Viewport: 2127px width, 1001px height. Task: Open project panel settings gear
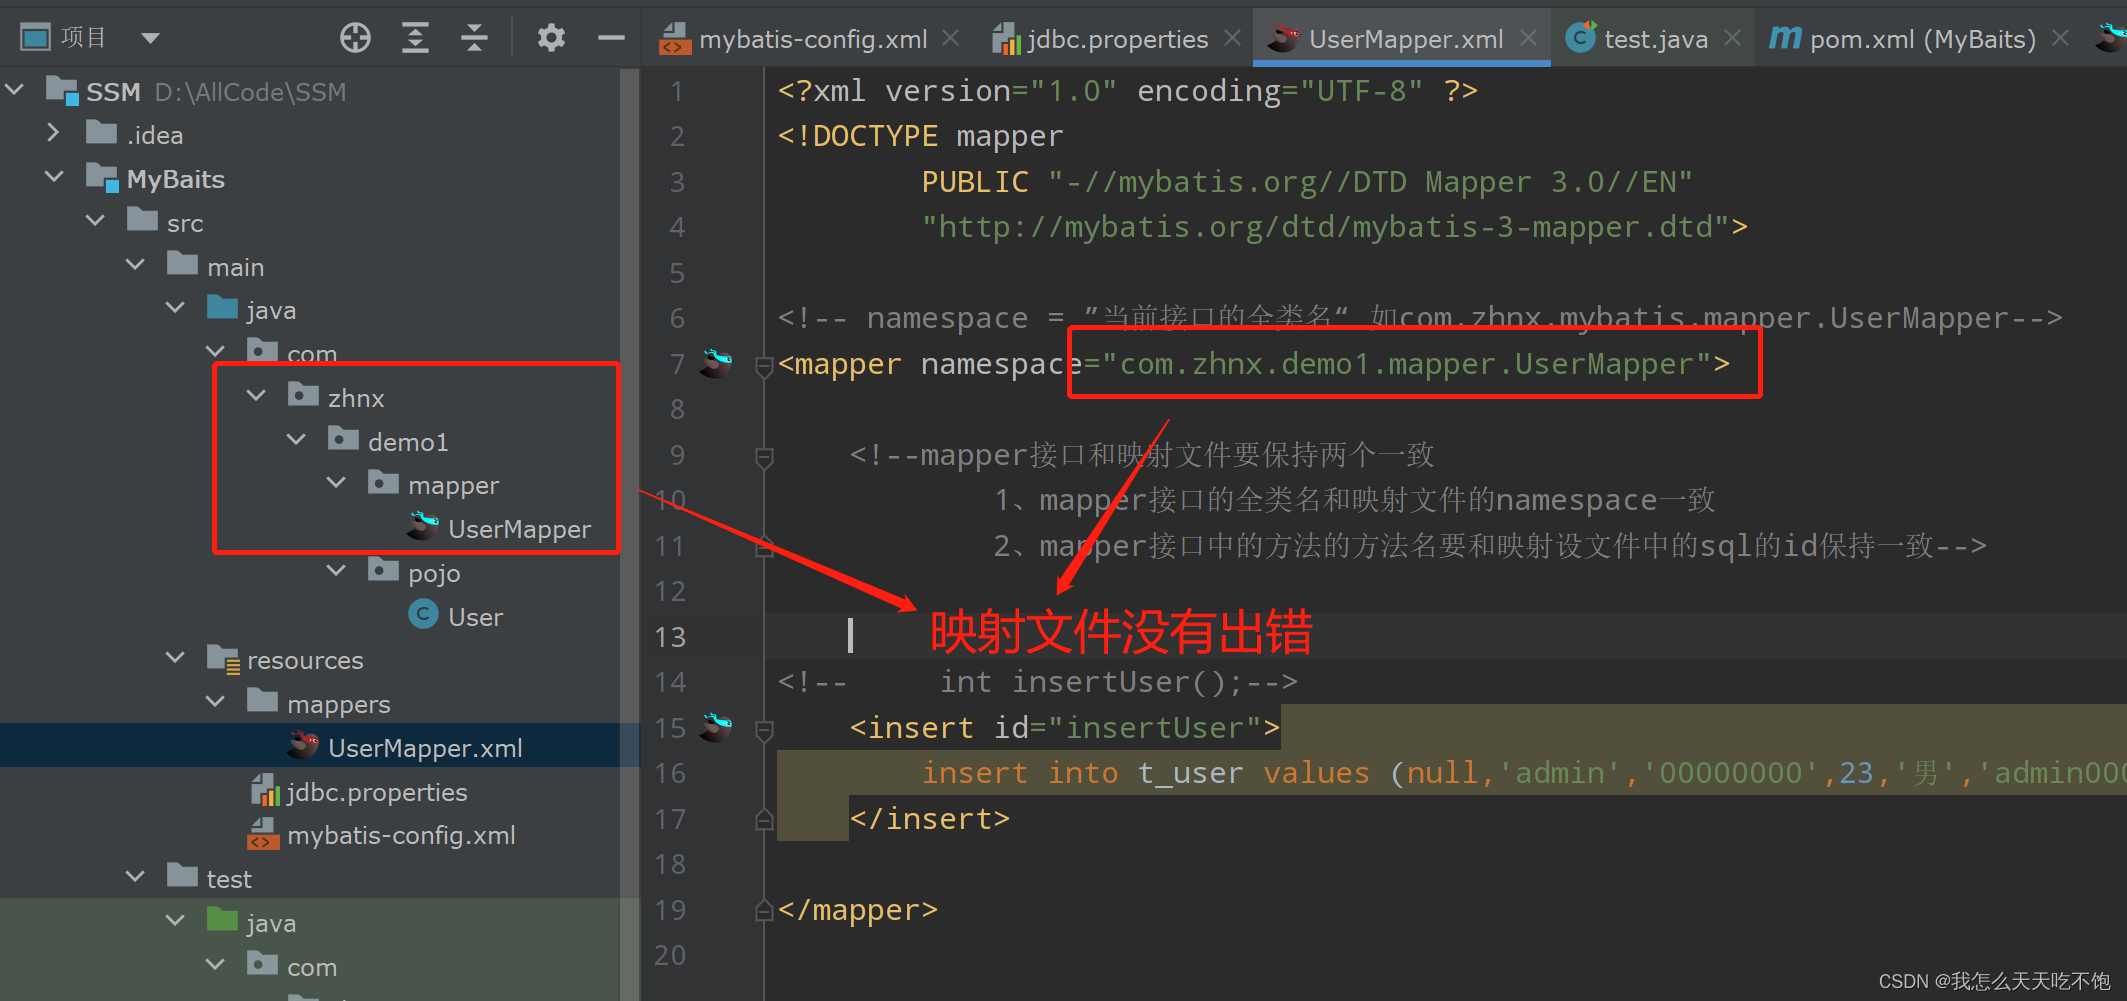click(551, 38)
